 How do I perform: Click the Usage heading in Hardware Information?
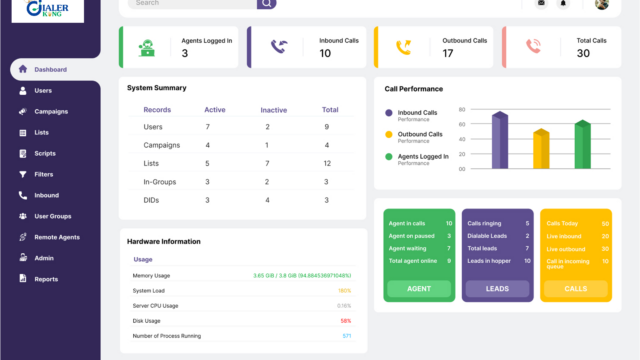pos(143,260)
